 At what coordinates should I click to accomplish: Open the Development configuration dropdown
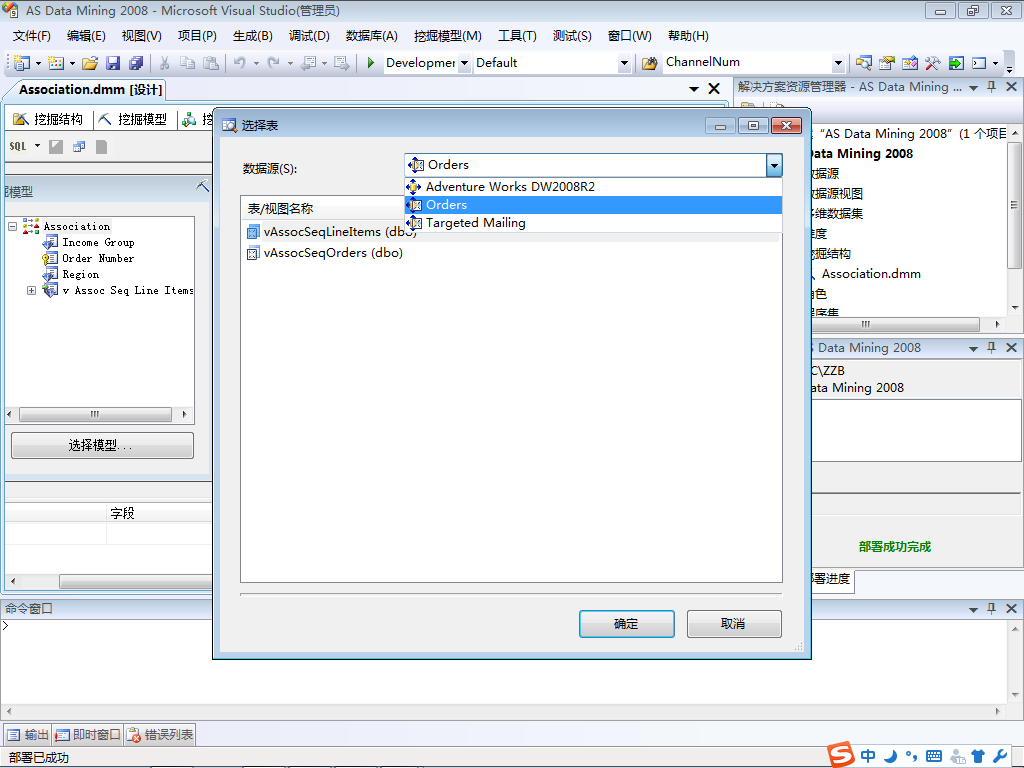(464, 63)
